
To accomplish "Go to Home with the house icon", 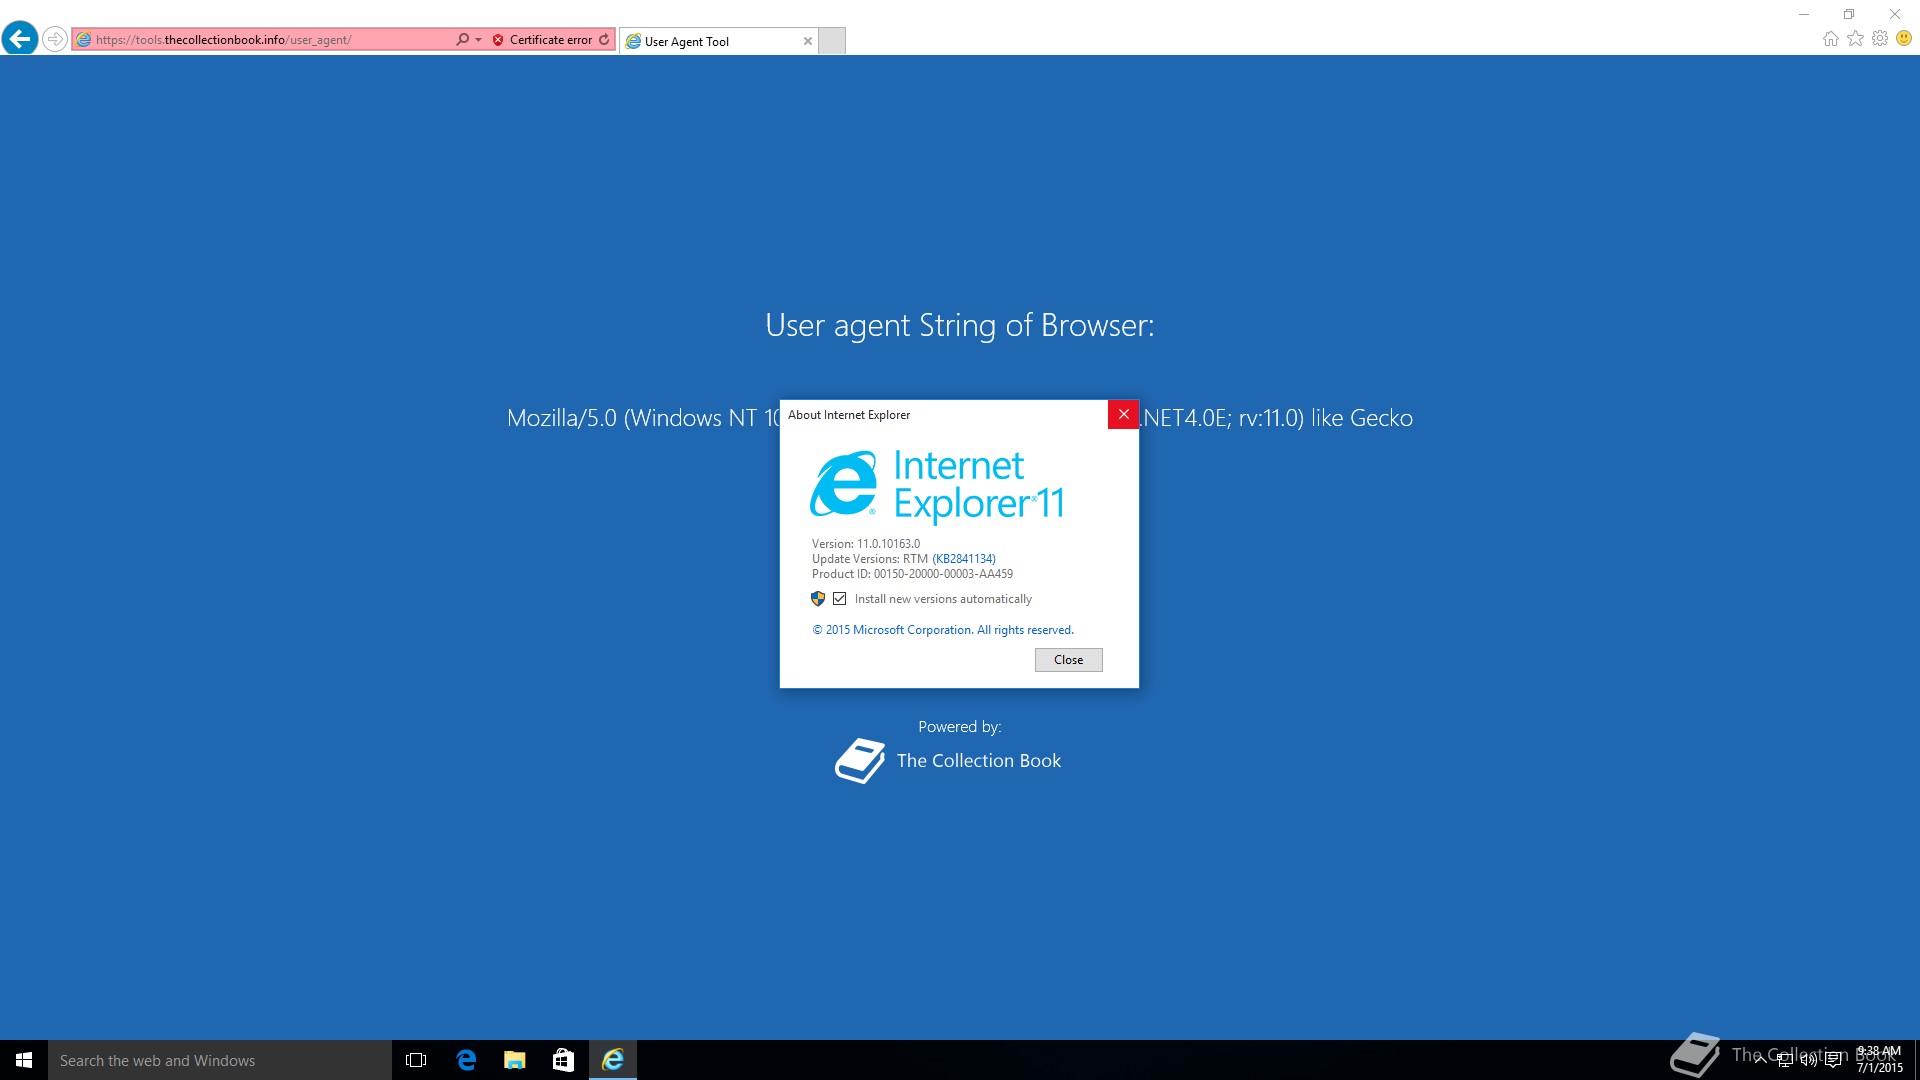I will point(1830,39).
